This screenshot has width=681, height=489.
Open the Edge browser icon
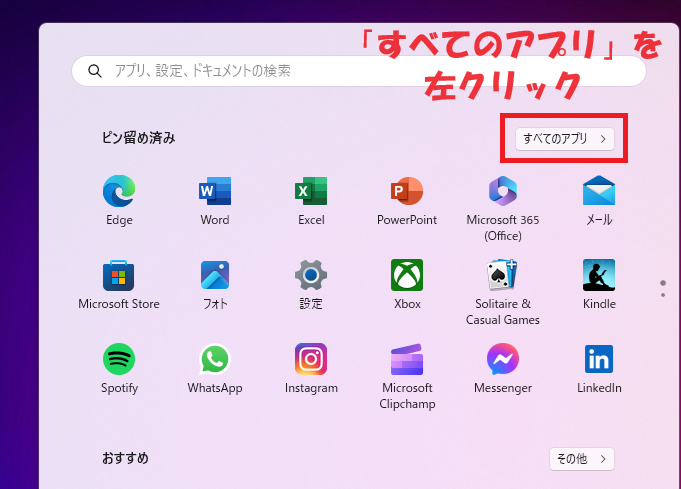[x=119, y=191]
